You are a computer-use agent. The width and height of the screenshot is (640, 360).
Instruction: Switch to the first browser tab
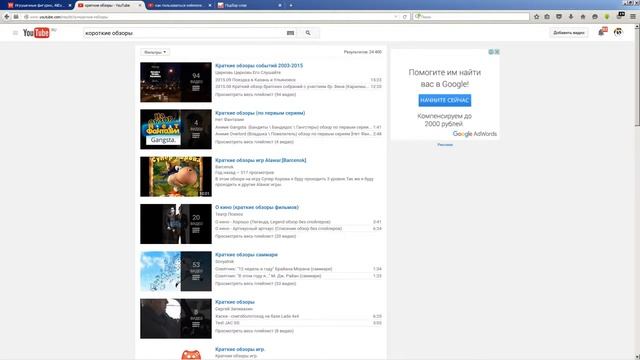39,5
